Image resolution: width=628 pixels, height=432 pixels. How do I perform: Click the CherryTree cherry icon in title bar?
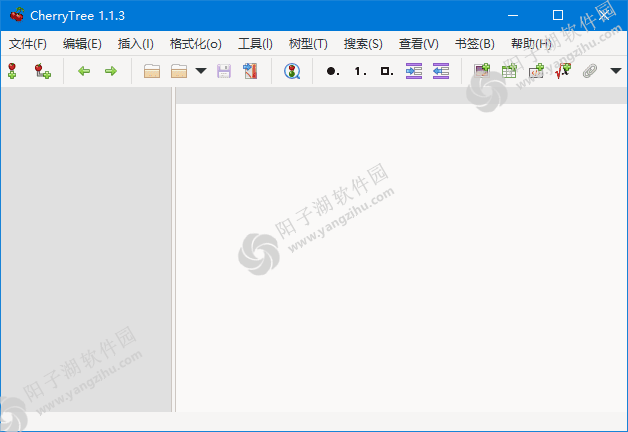click(17, 15)
